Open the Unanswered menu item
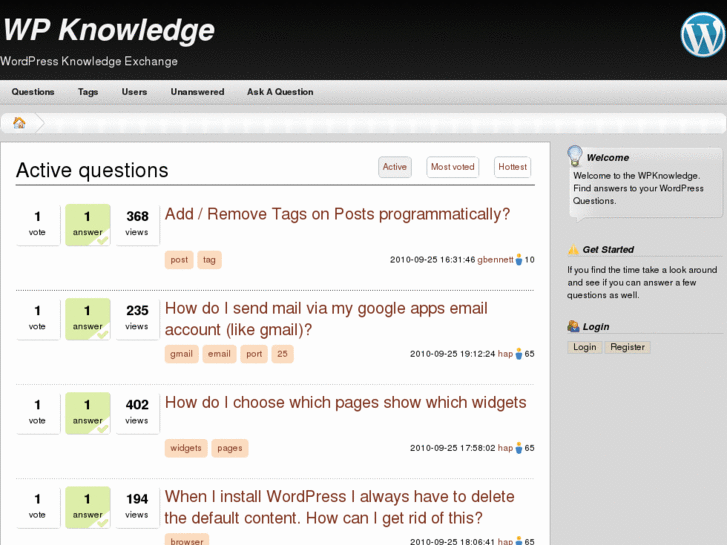 click(x=198, y=92)
